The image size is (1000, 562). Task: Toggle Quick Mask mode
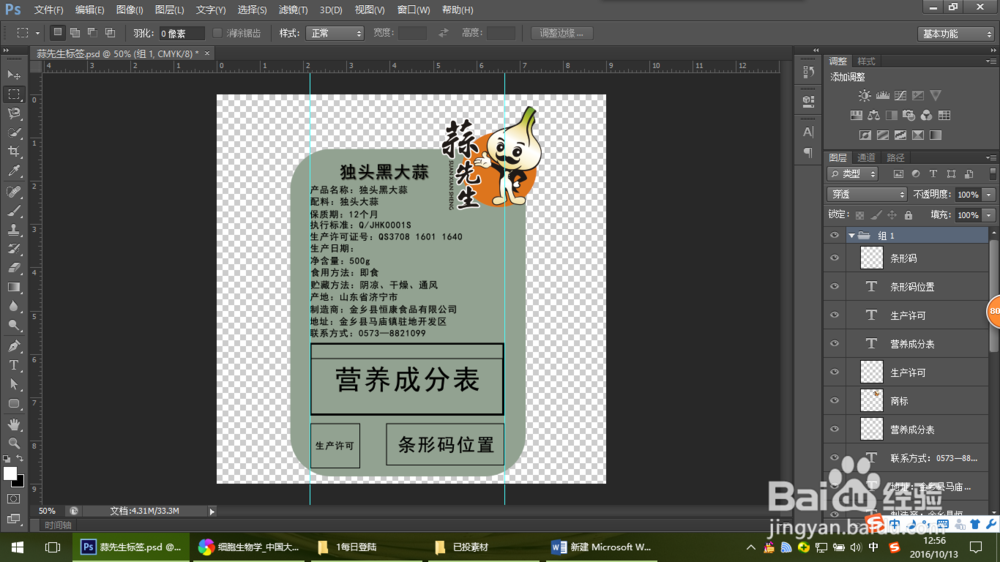pos(13,499)
